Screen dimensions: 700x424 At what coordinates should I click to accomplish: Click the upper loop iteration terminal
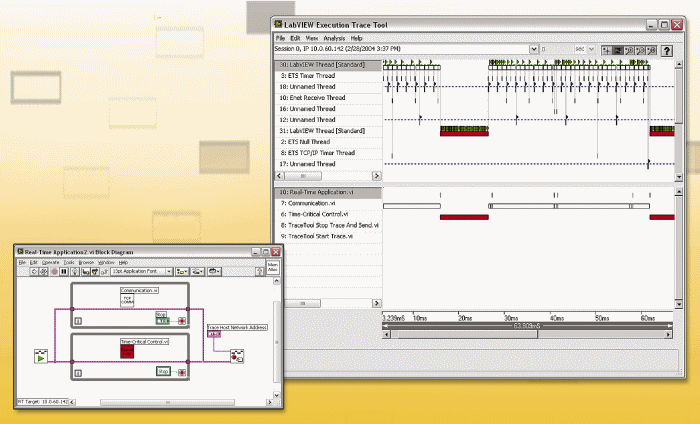[x=78, y=321]
